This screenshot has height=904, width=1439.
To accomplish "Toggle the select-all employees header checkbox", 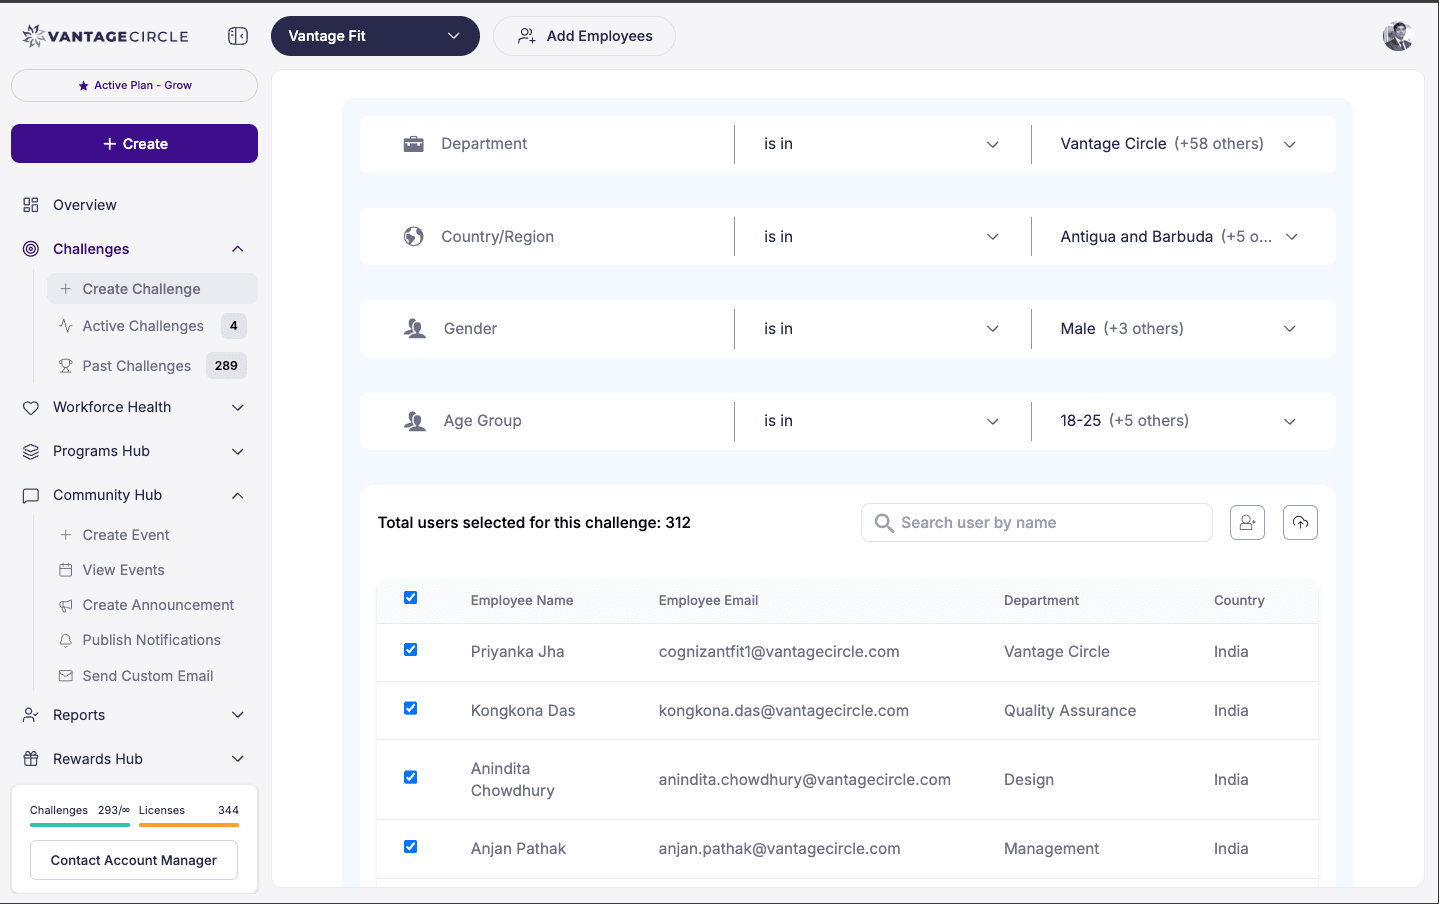I will (410, 598).
